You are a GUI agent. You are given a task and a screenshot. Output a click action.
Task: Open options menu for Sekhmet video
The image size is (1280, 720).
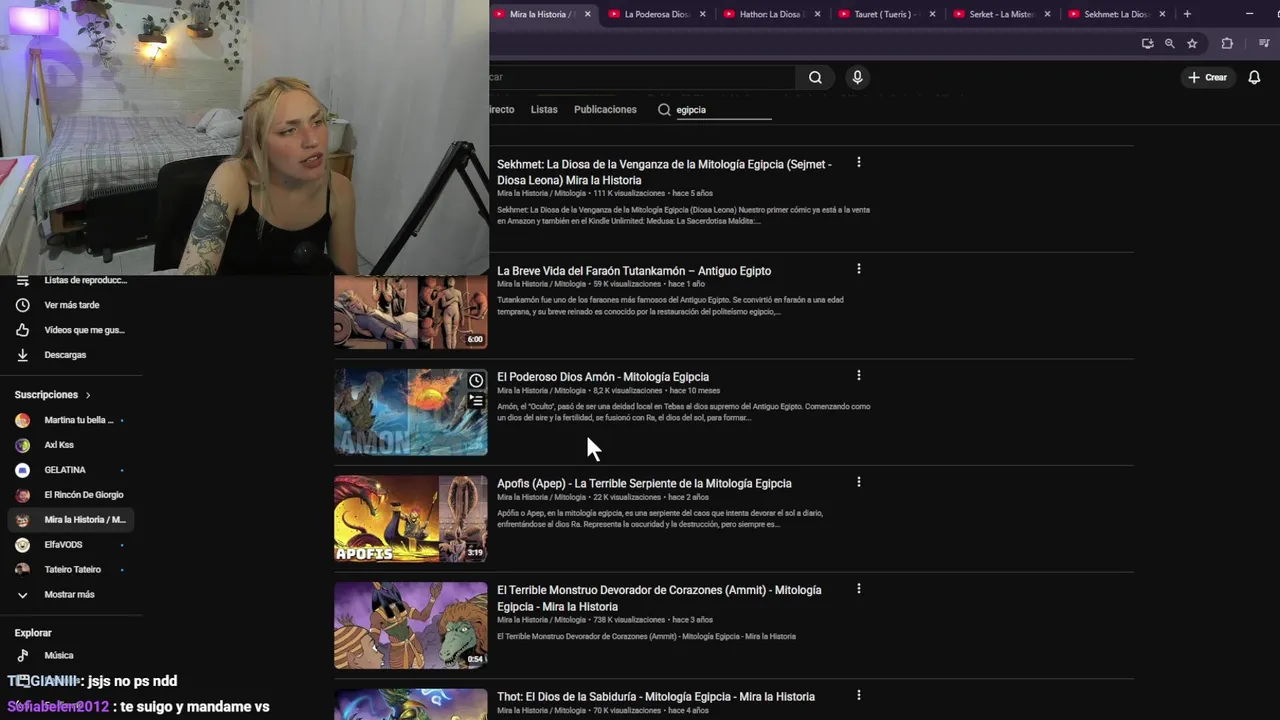858,162
